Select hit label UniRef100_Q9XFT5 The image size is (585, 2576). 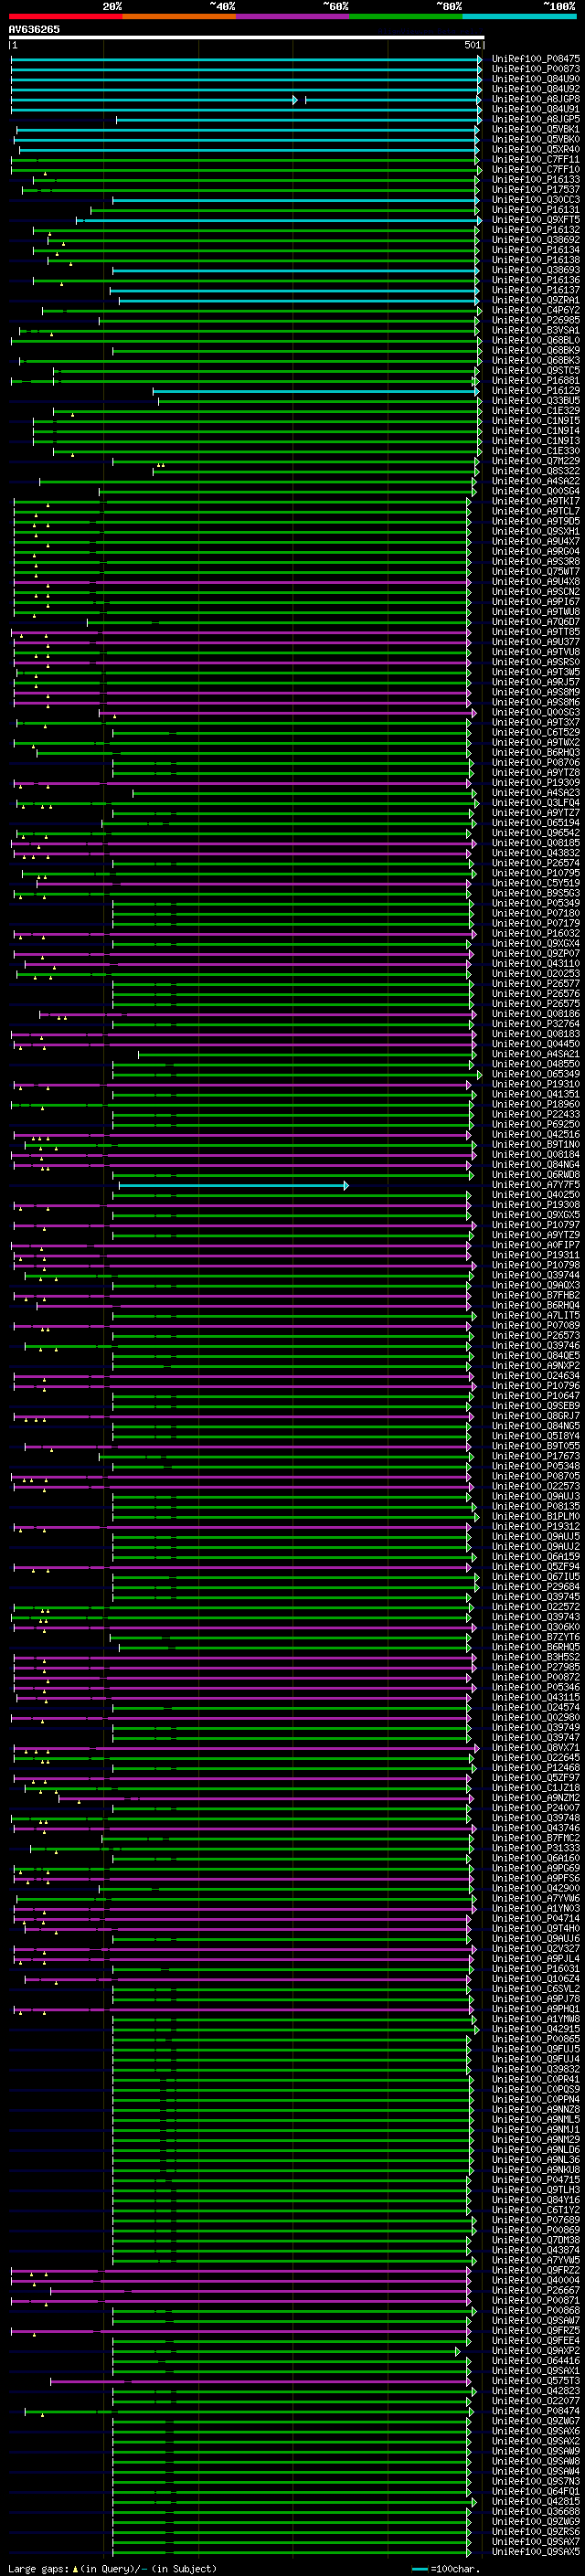[x=536, y=220]
